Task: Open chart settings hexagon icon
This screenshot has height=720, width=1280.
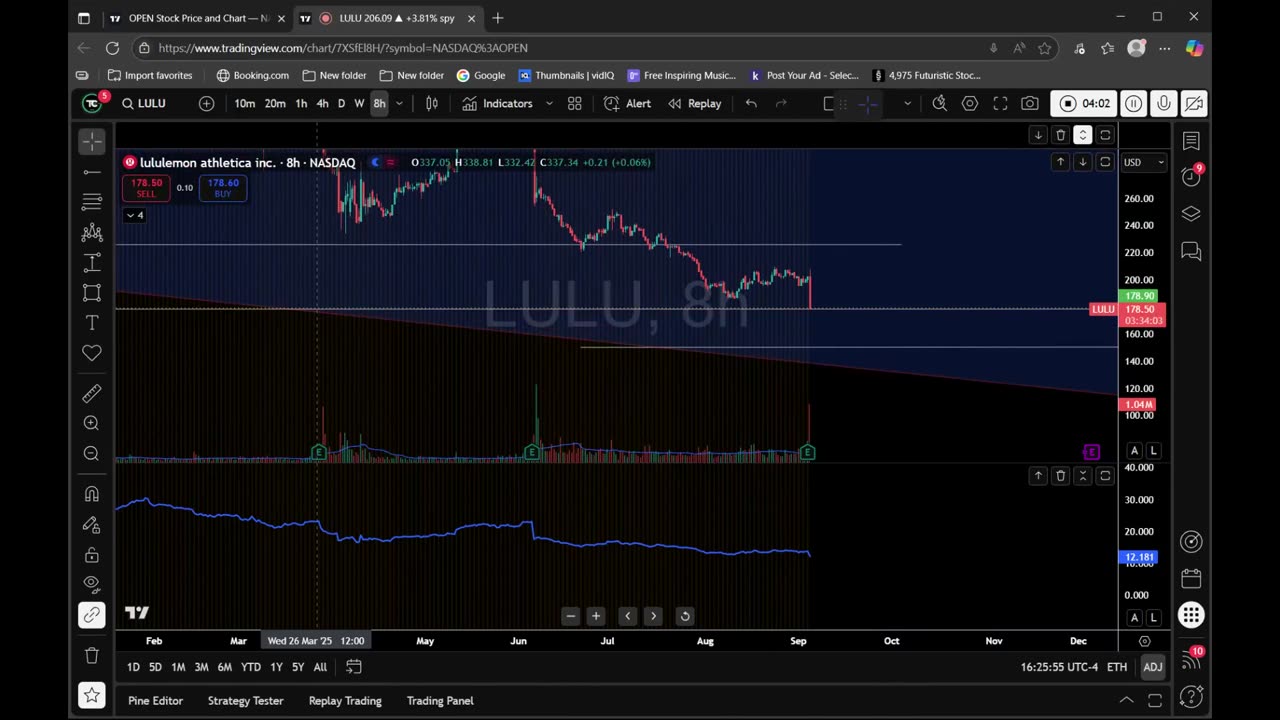Action: pyautogui.click(x=969, y=103)
